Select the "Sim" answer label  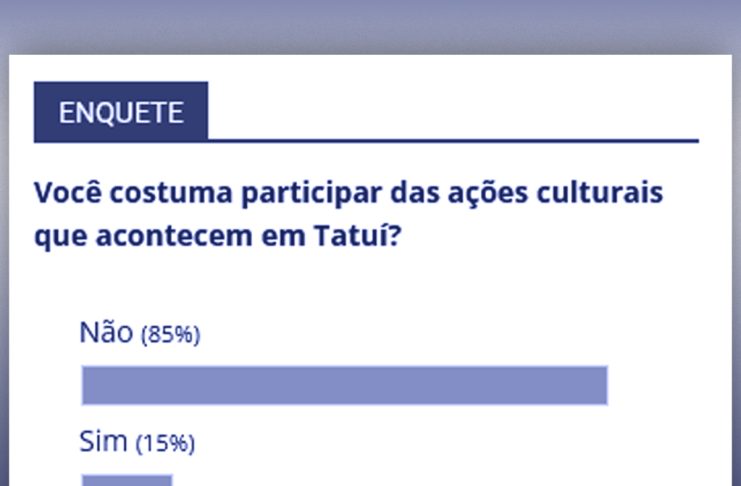(x=103, y=441)
